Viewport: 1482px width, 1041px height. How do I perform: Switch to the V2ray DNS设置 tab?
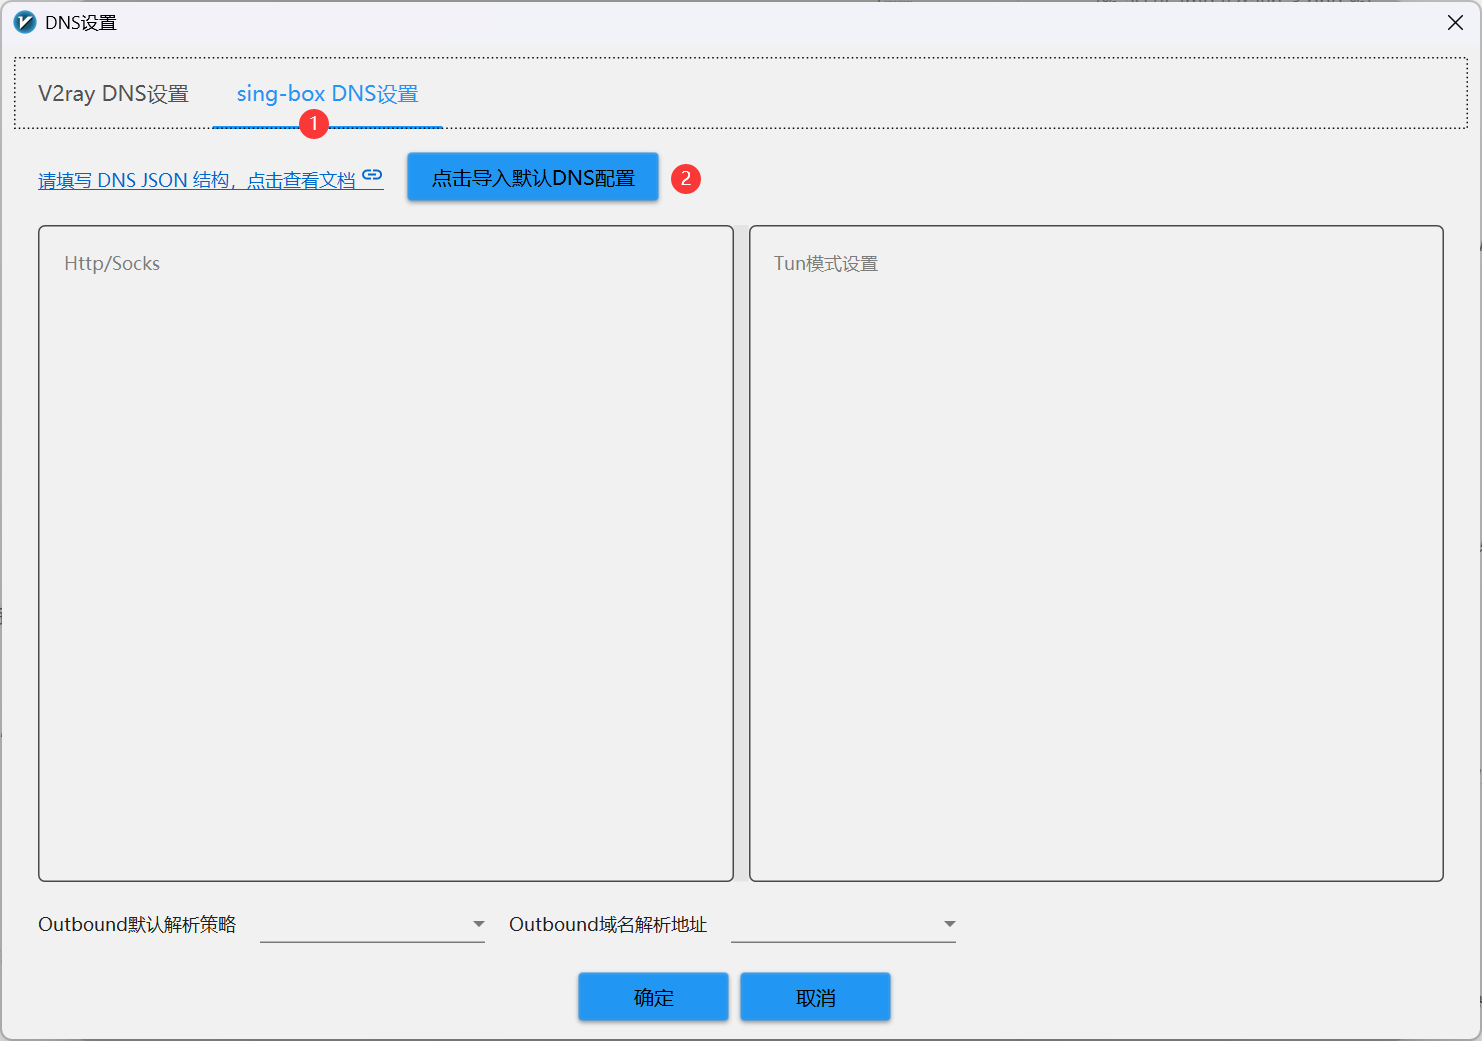click(x=113, y=94)
